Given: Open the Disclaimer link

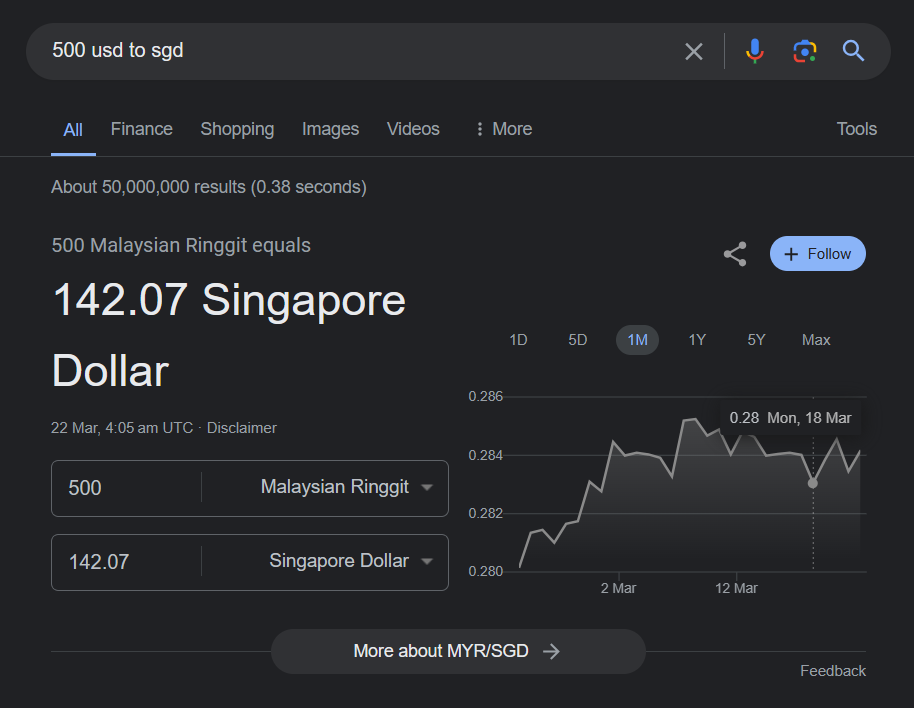Looking at the screenshot, I should click(241, 428).
